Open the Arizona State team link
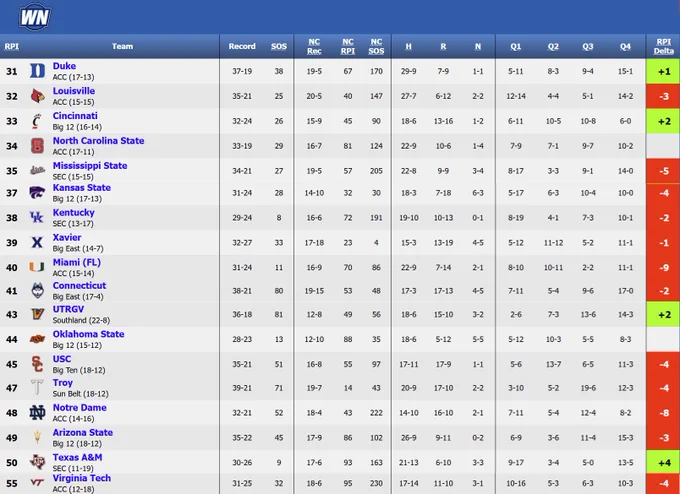The width and height of the screenshot is (680, 494). [x=82, y=432]
